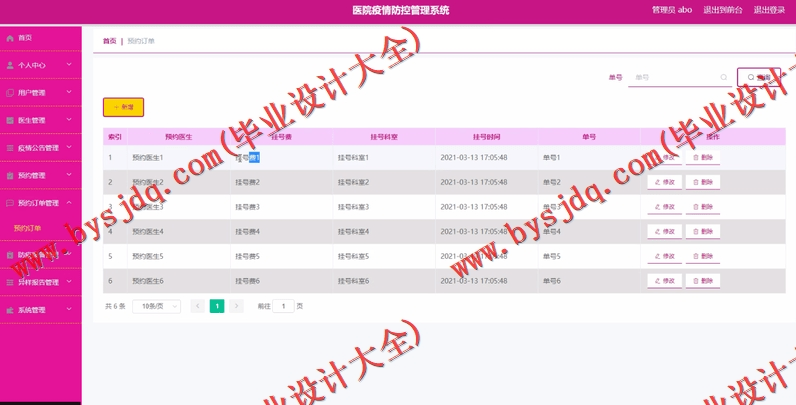Open 用户管理 label in the sidebar
The width and height of the screenshot is (796, 405).
(x=31, y=93)
